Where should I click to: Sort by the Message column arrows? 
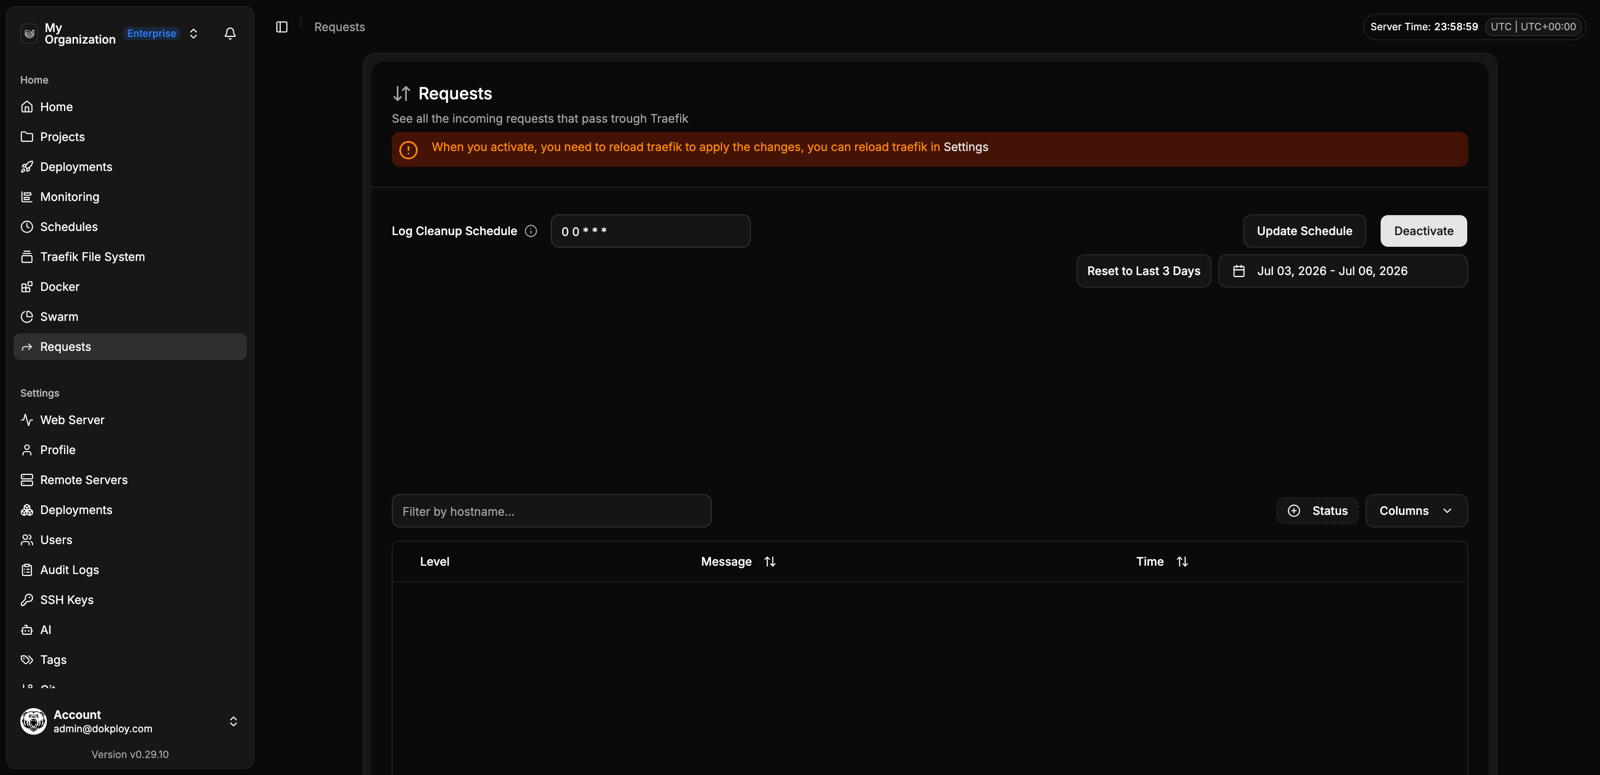click(x=770, y=562)
